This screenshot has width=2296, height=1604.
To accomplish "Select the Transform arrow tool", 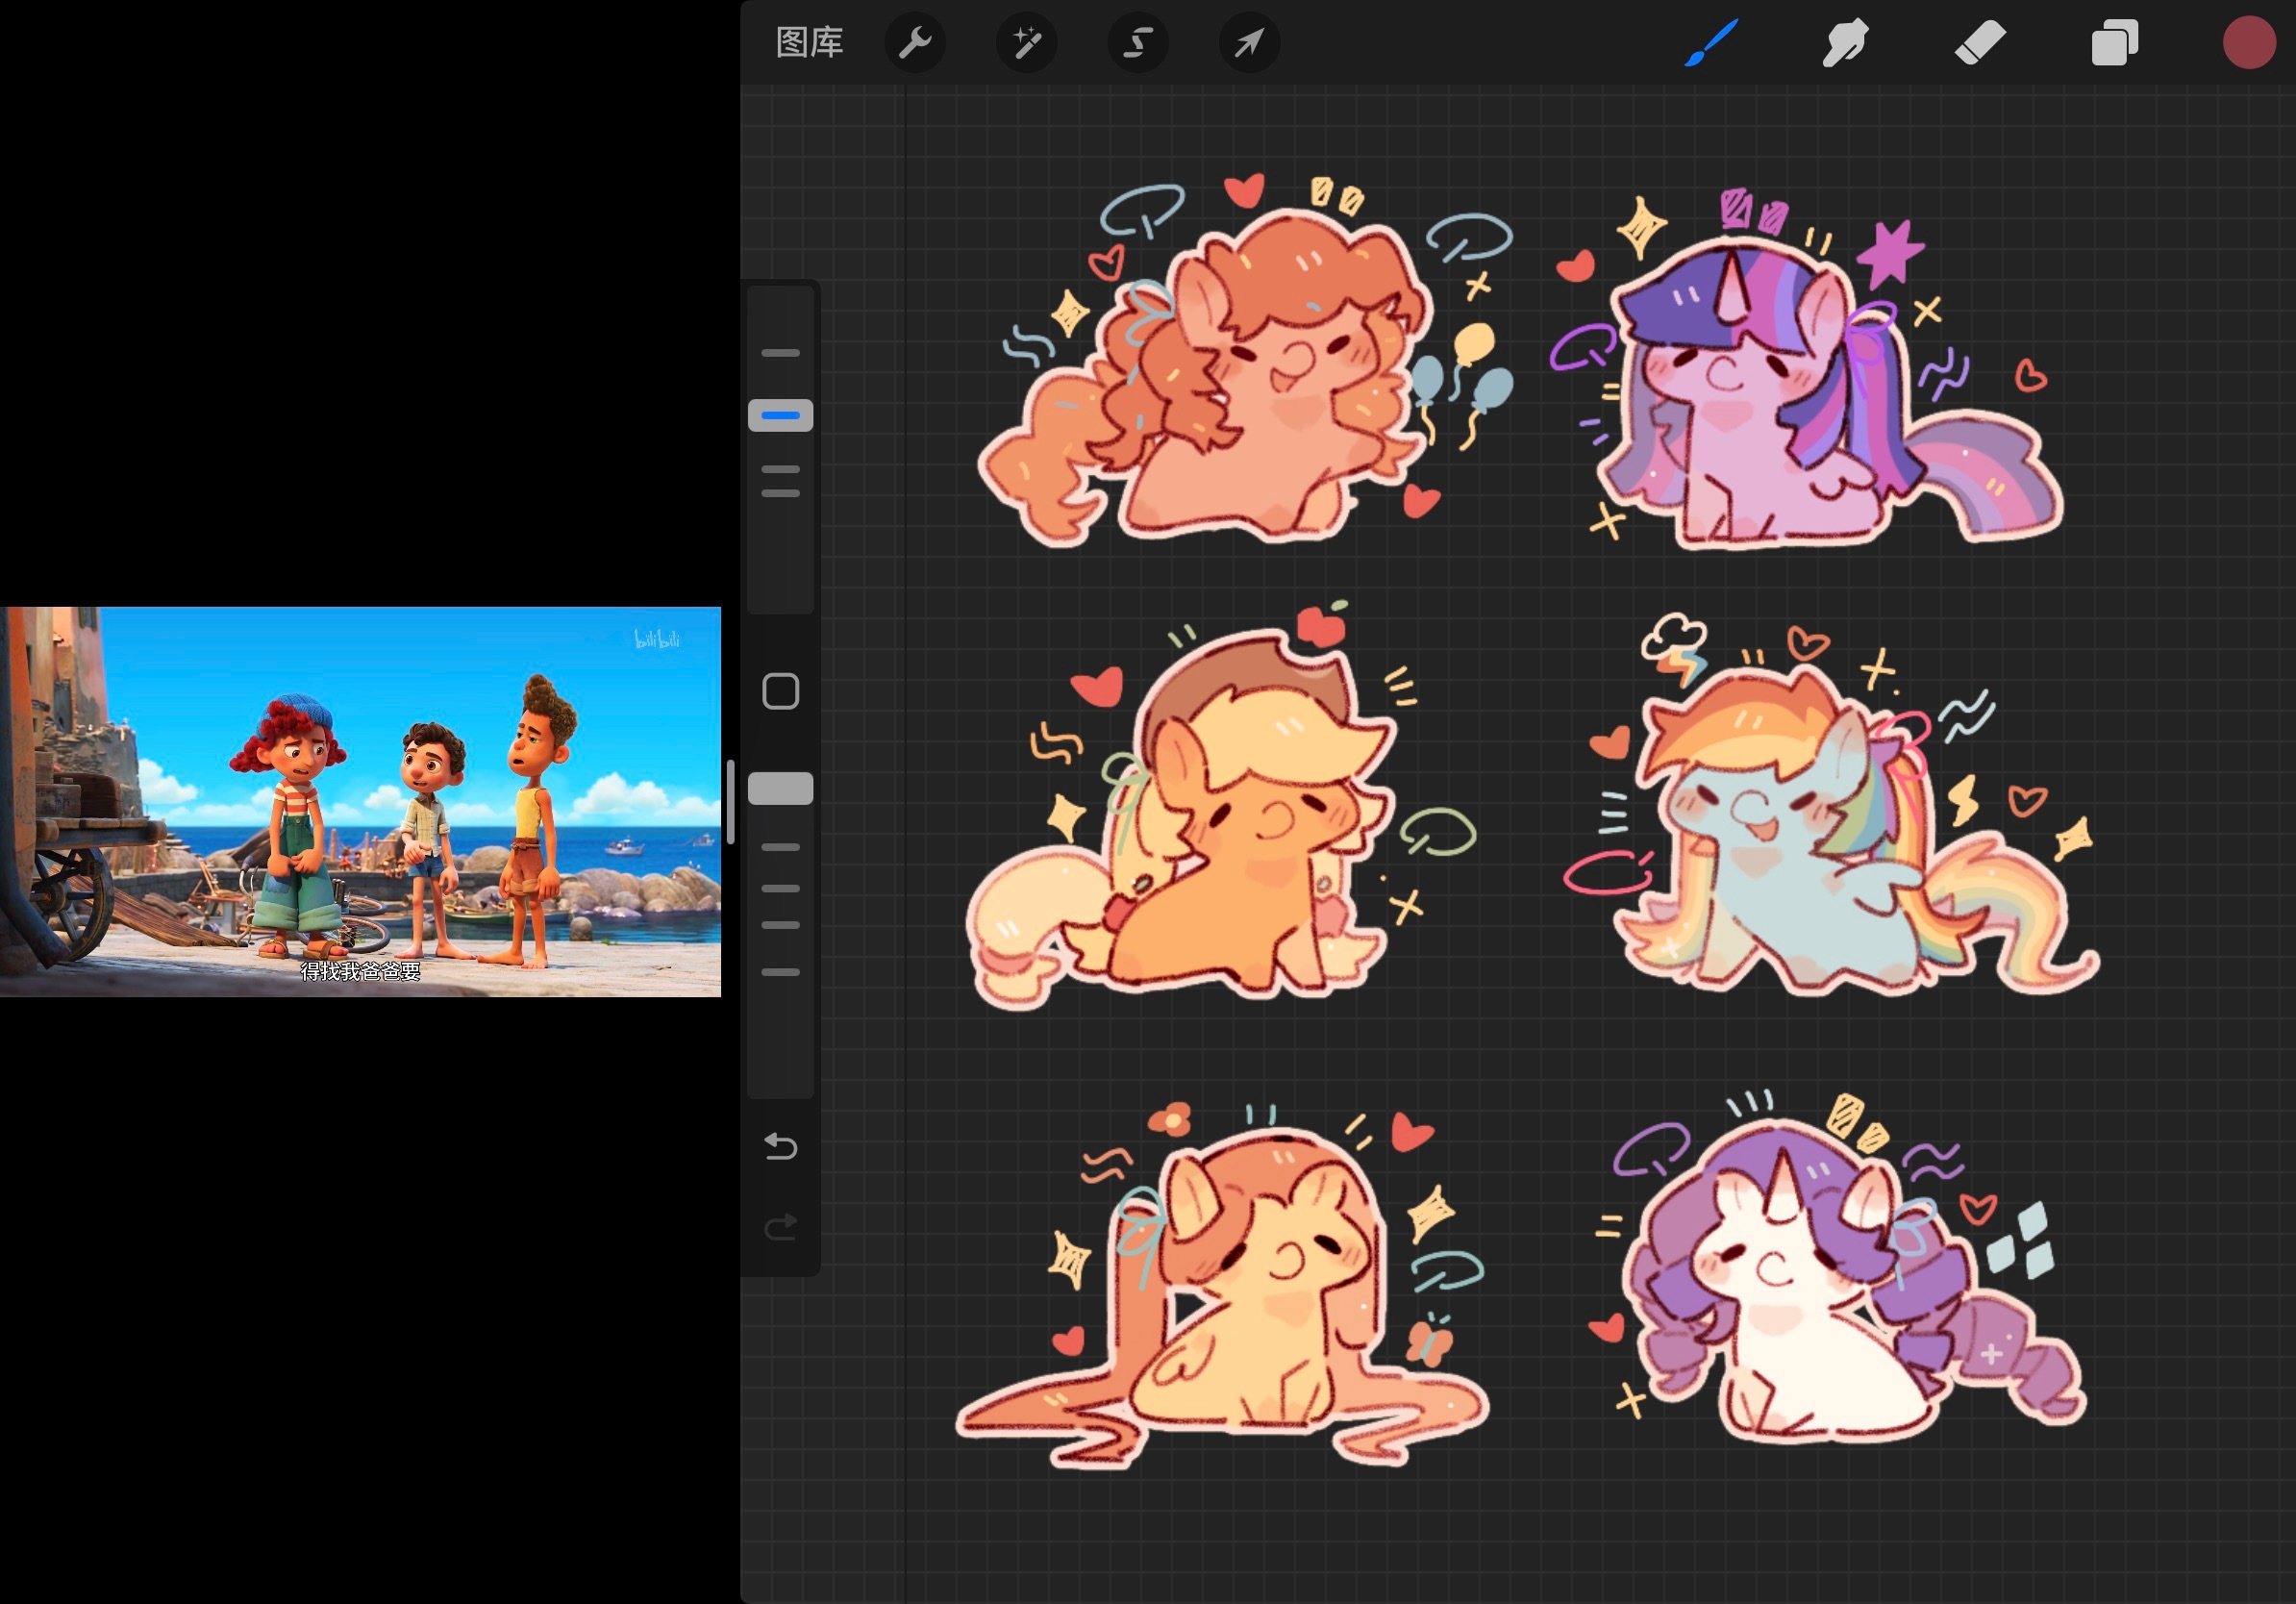I will pyautogui.click(x=1249, y=42).
